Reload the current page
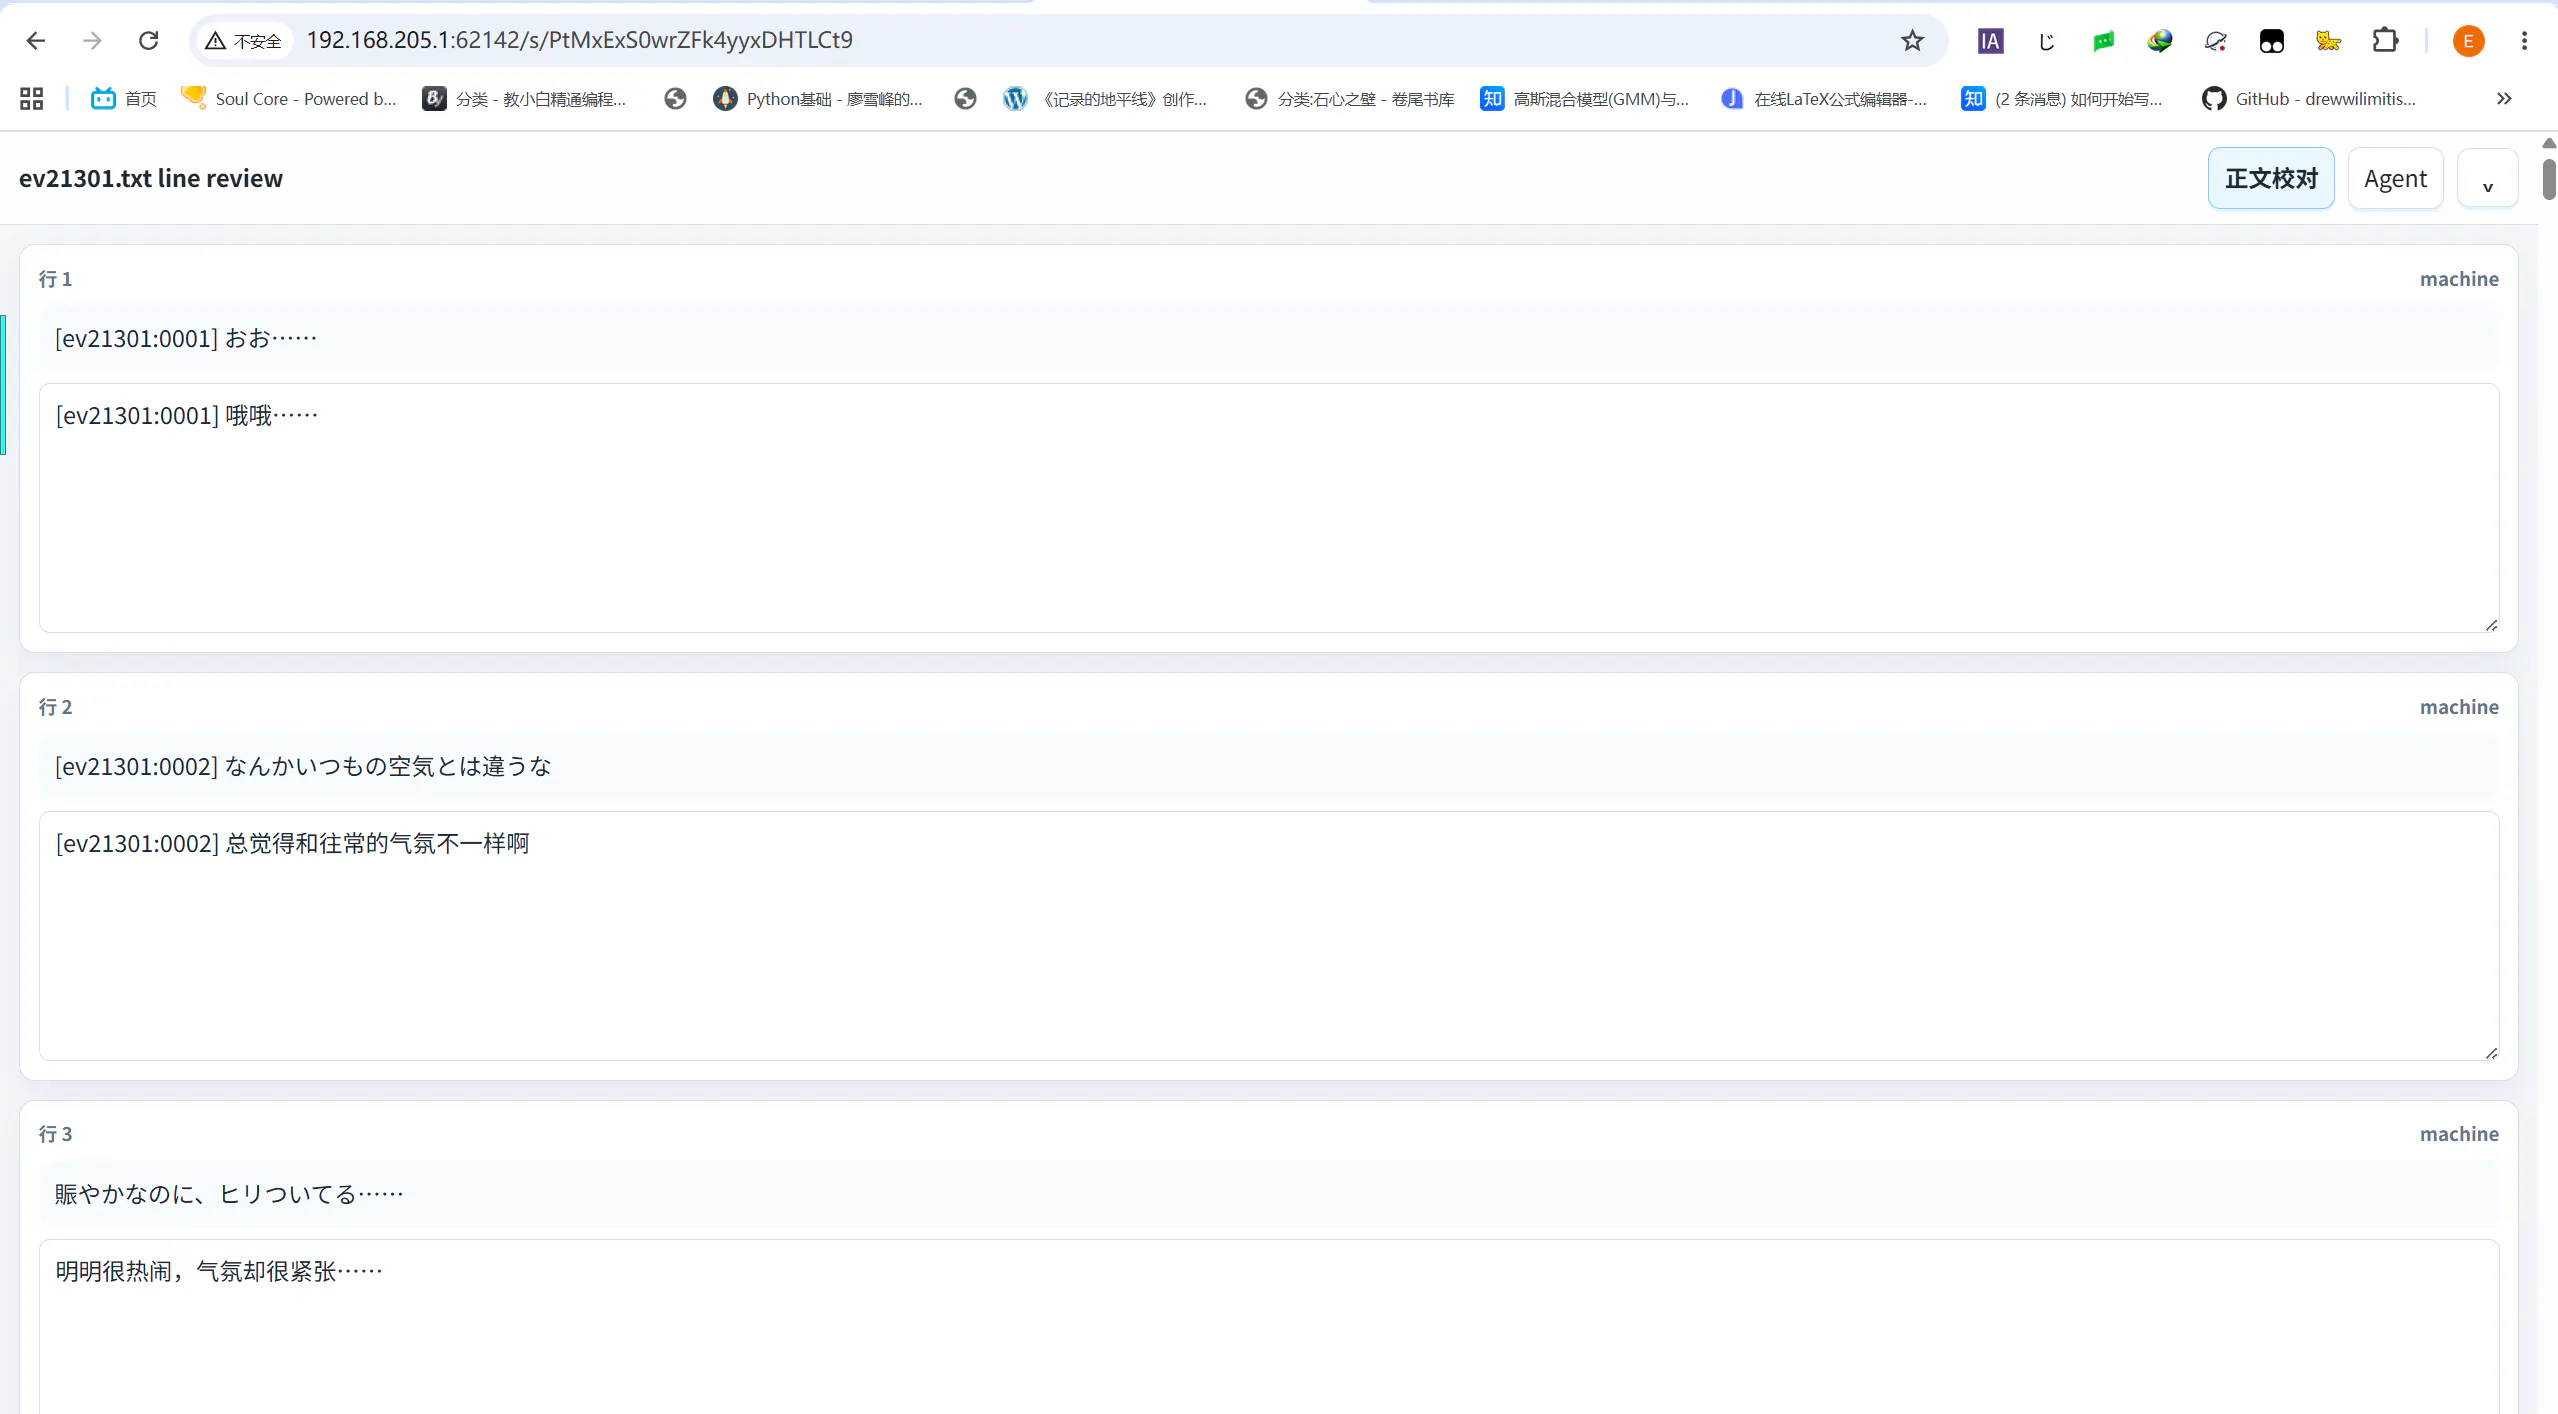This screenshot has width=2558, height=1414. [x=148, y=40]
